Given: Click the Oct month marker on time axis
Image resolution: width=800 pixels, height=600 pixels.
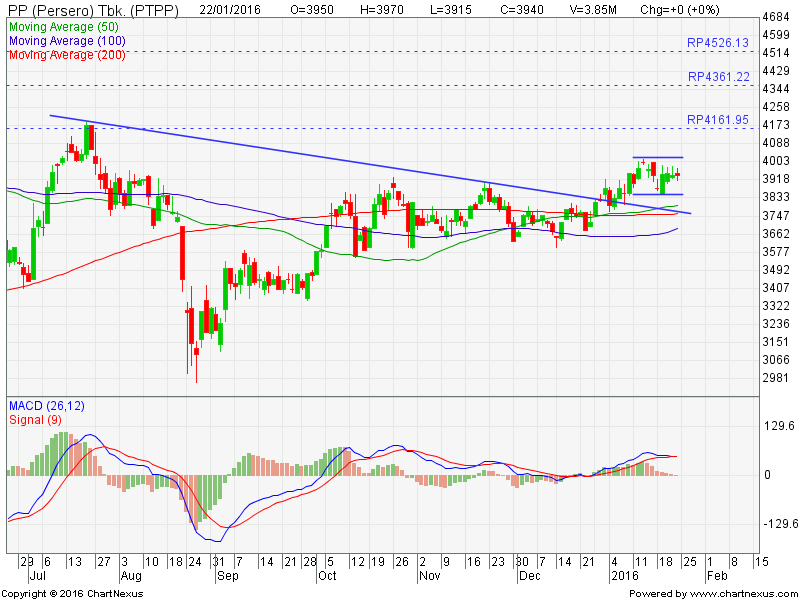Looking at the screenshot, I should [x=325, y=577].
